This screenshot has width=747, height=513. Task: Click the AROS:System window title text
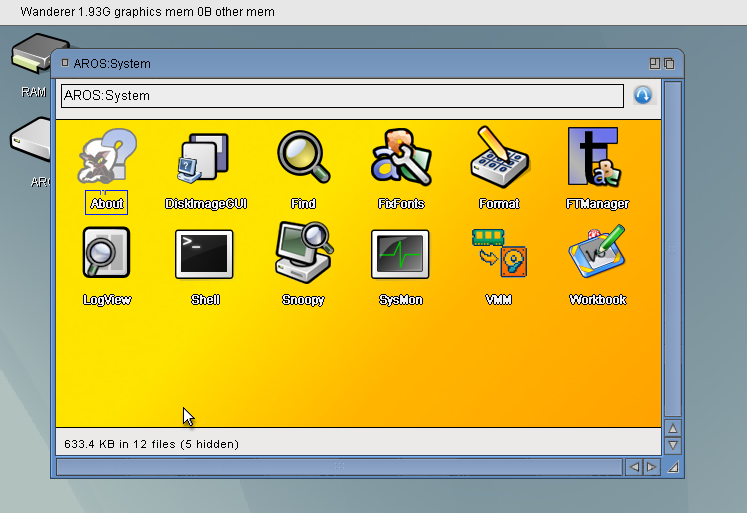[x=112, y=63]
